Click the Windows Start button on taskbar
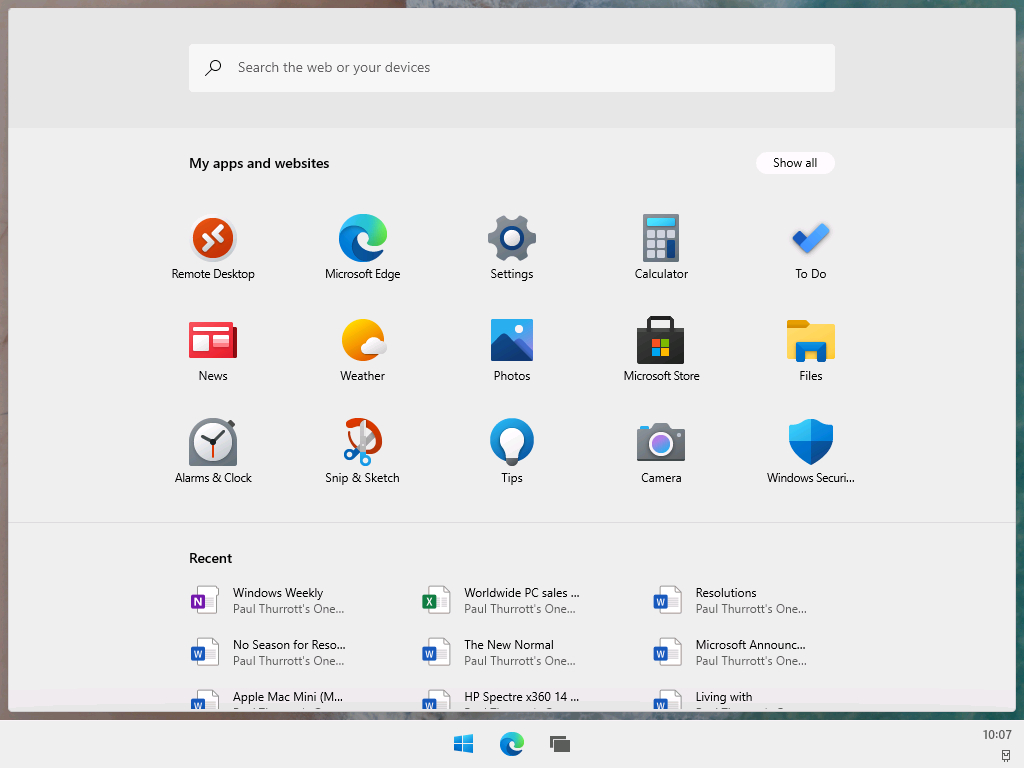Screen dimensions: 1024x768 [x=464, y=744]
